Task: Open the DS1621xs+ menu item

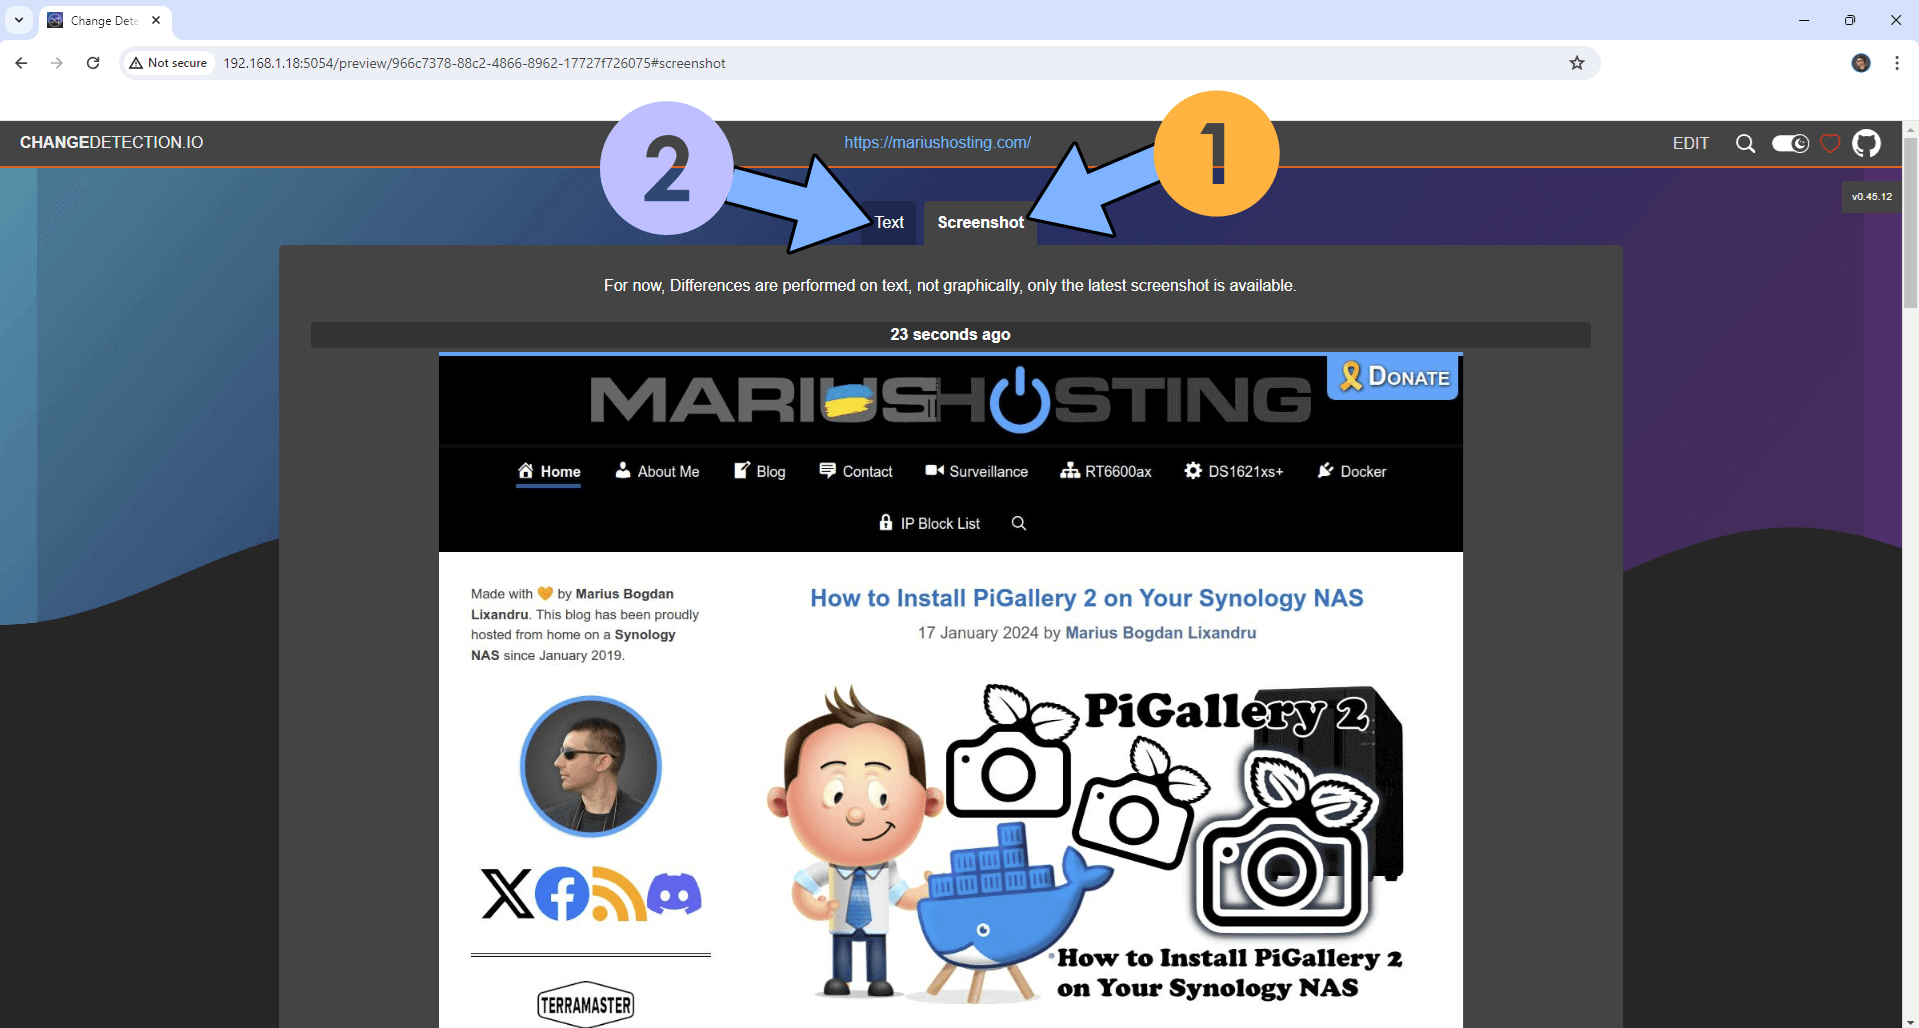Action: pos(1234,471)
